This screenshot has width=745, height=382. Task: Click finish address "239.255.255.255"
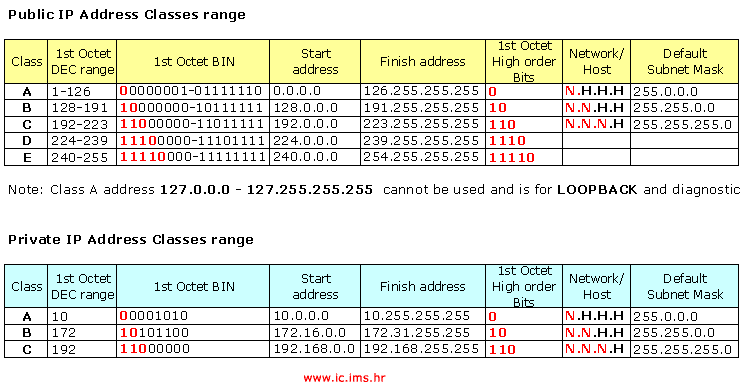(421, 141)
